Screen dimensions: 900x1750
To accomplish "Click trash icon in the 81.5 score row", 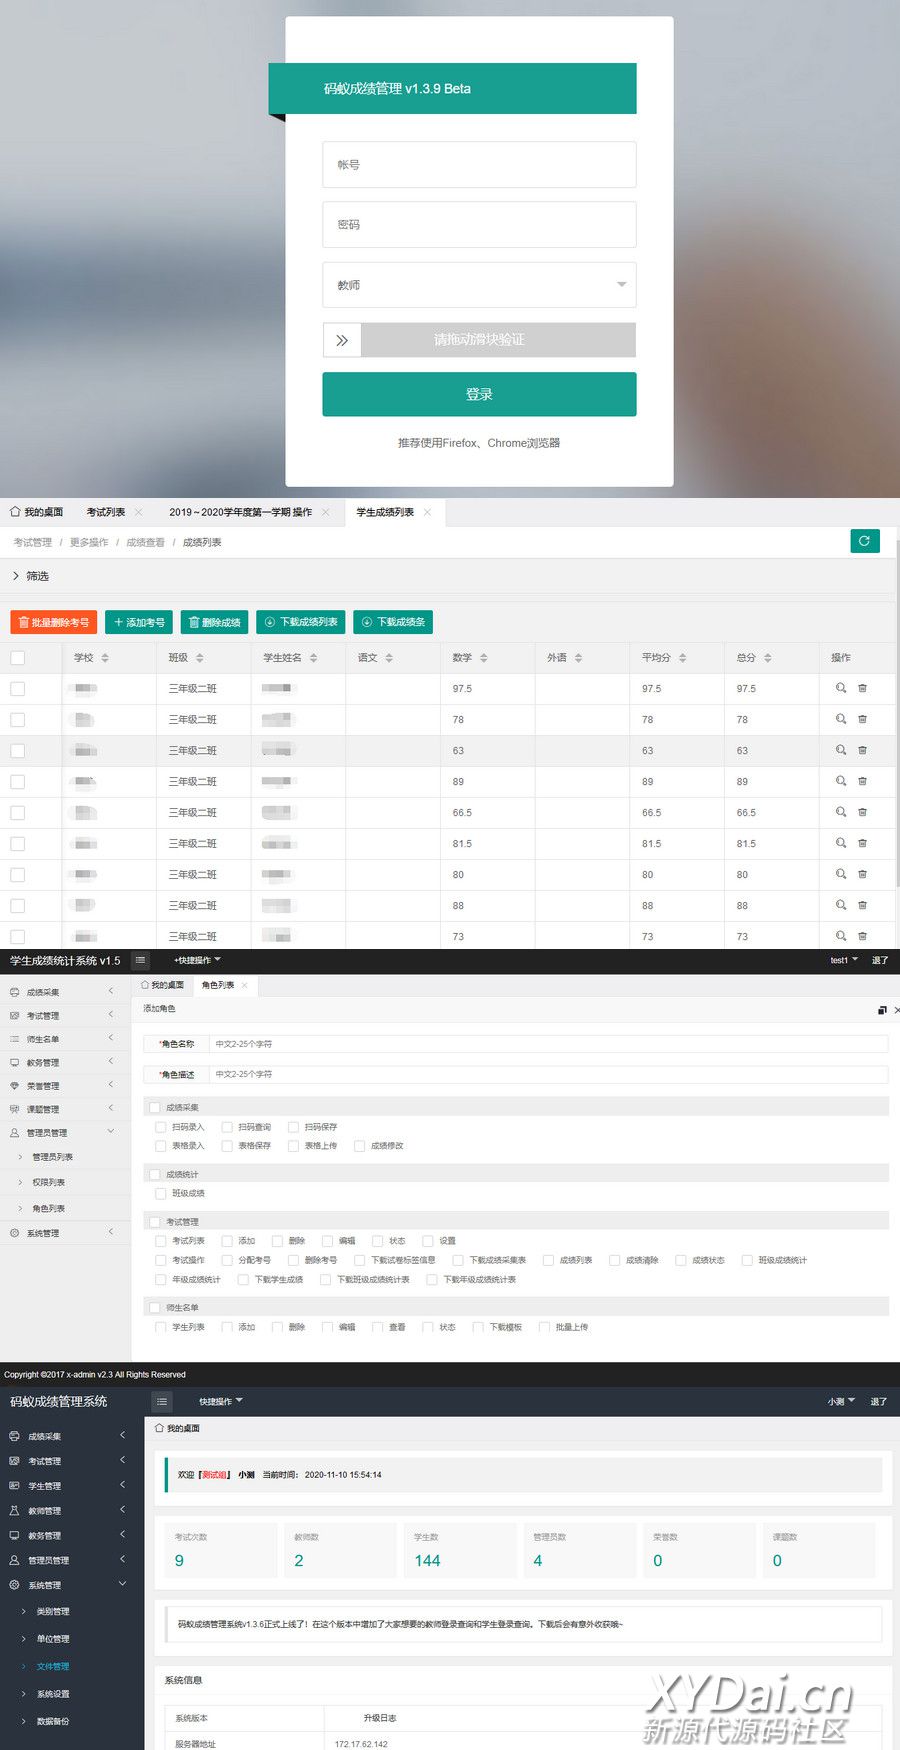I will click(862, 843).
